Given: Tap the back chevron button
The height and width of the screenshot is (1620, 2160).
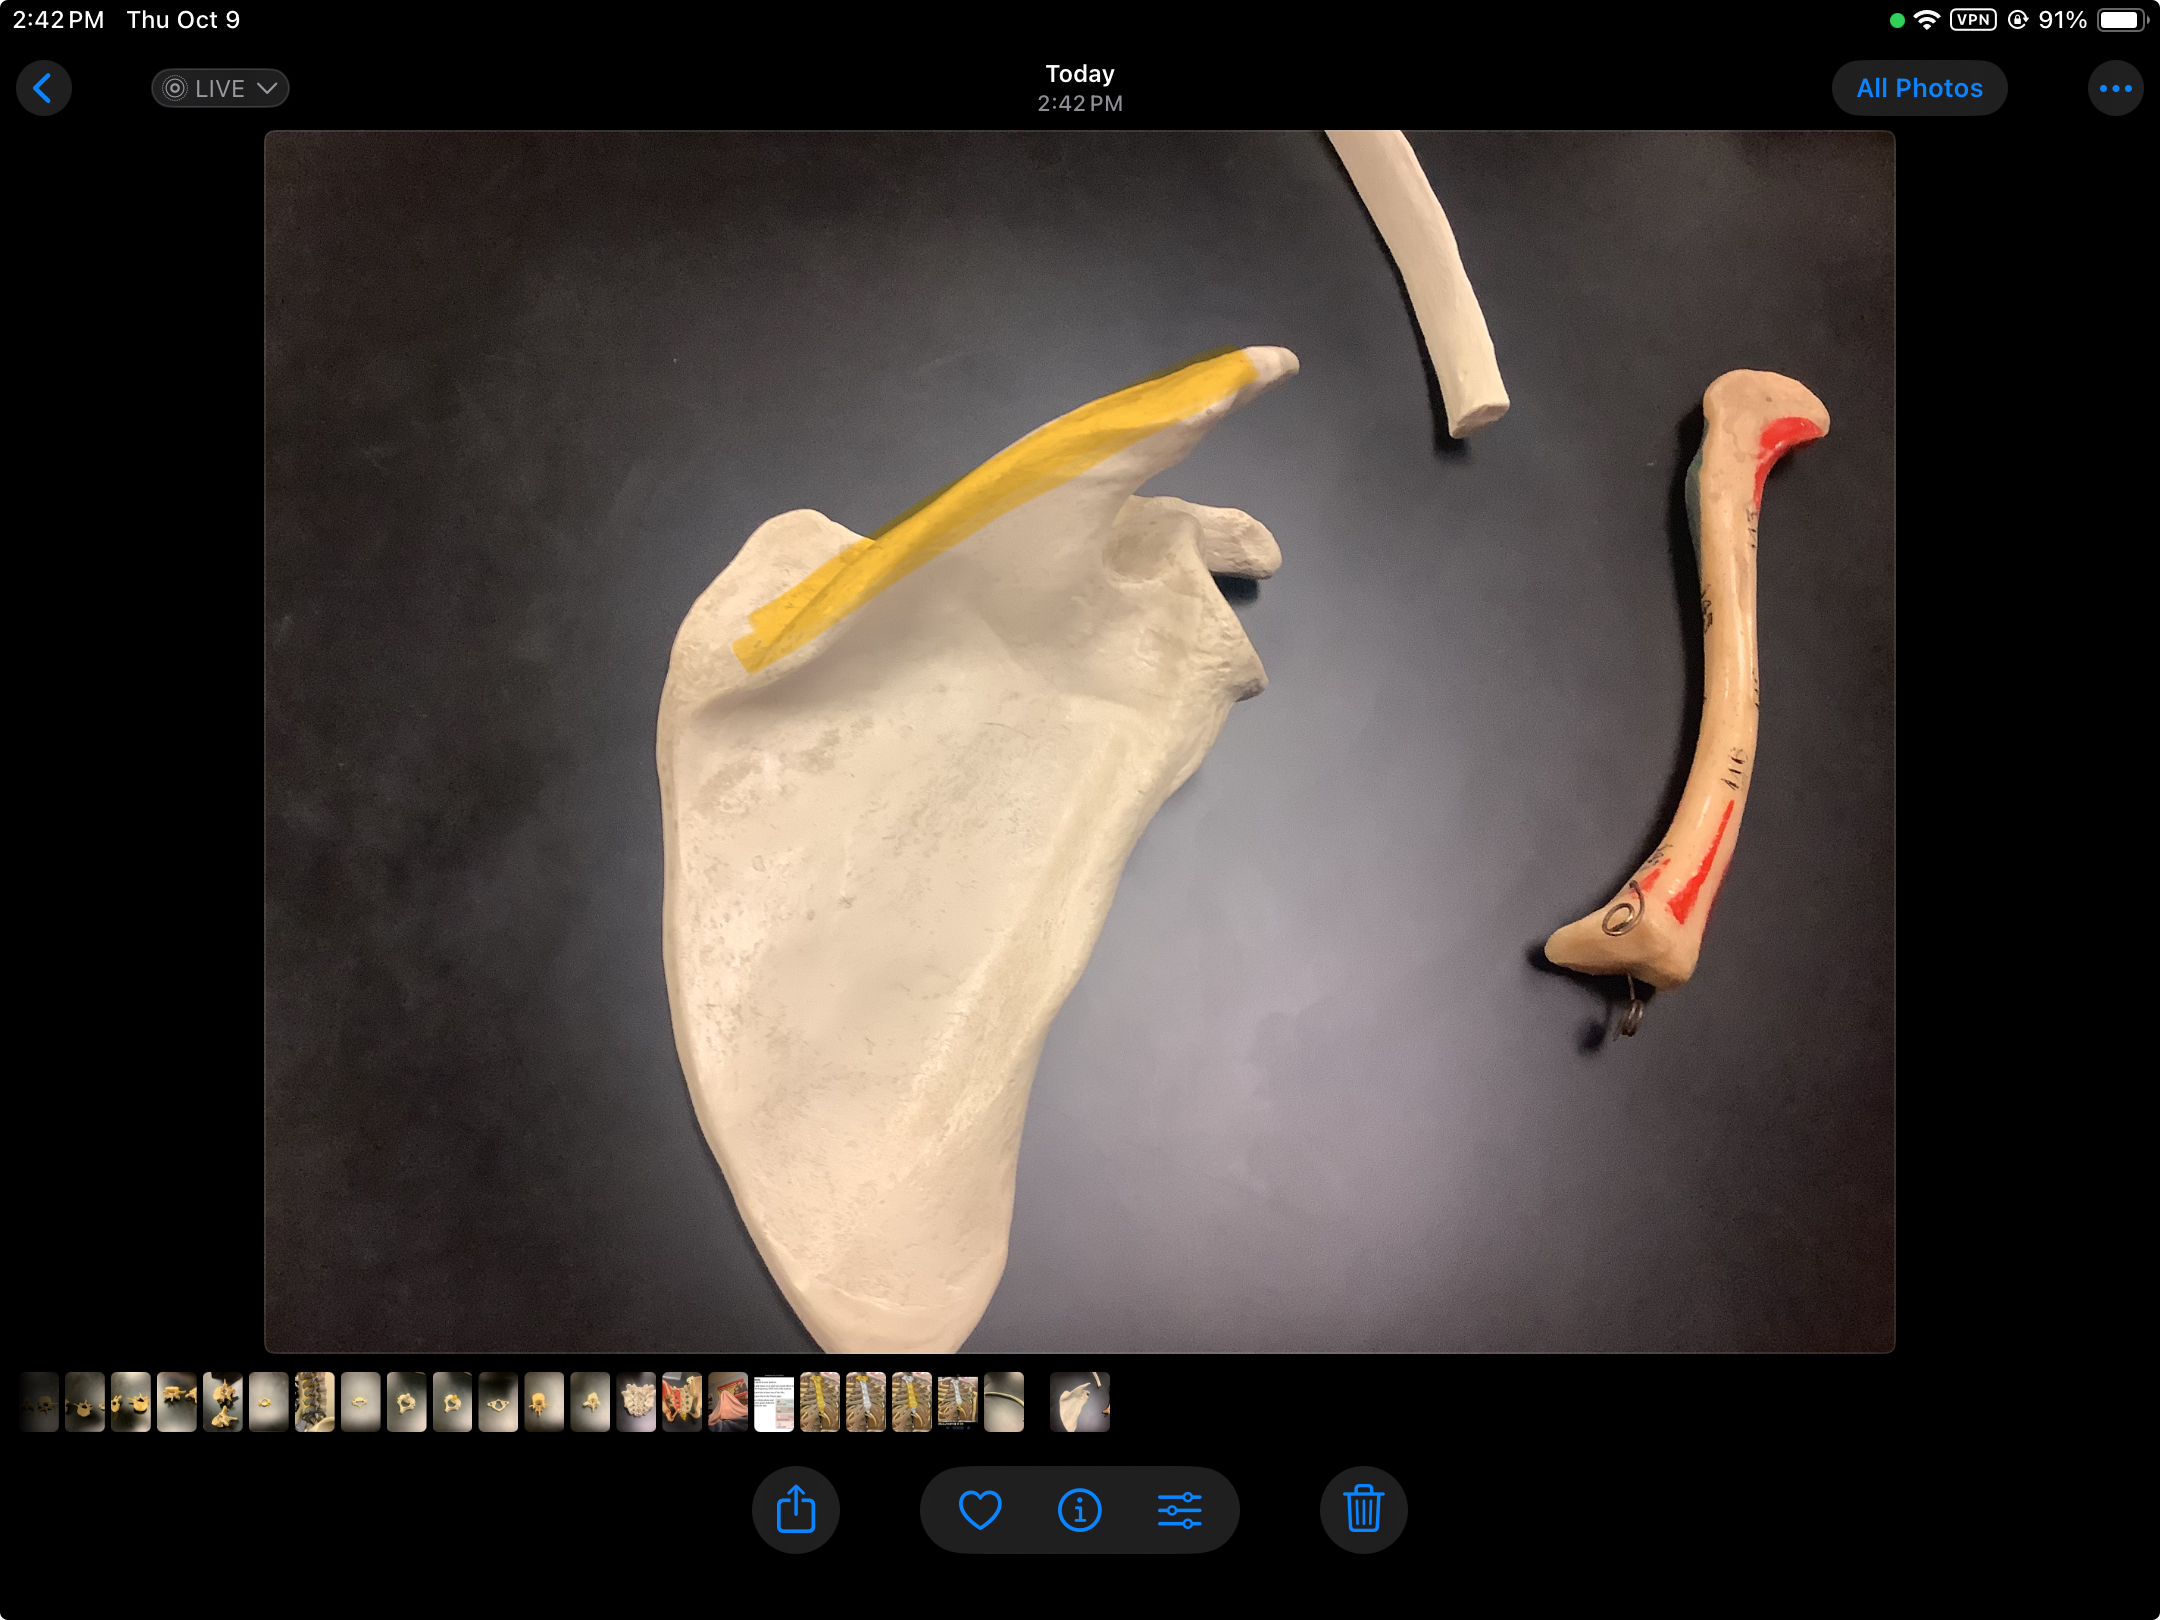Looking at the screenshot, I should (x=43, y=88).
